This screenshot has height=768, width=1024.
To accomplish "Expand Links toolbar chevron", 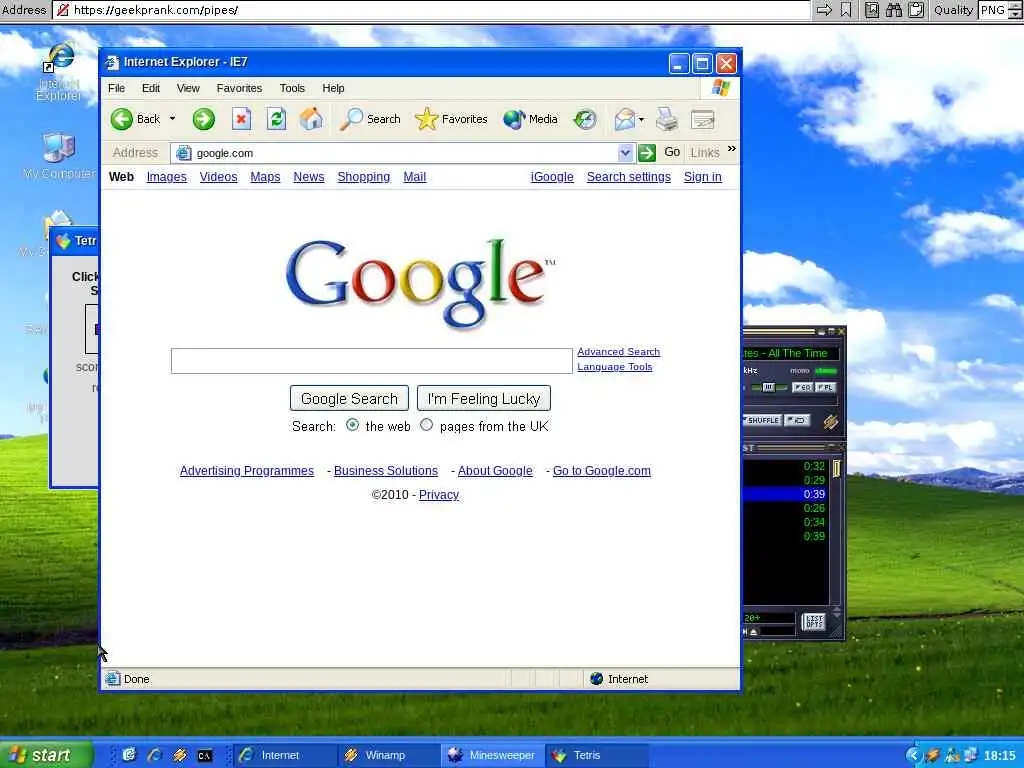I will coord(731,150).
